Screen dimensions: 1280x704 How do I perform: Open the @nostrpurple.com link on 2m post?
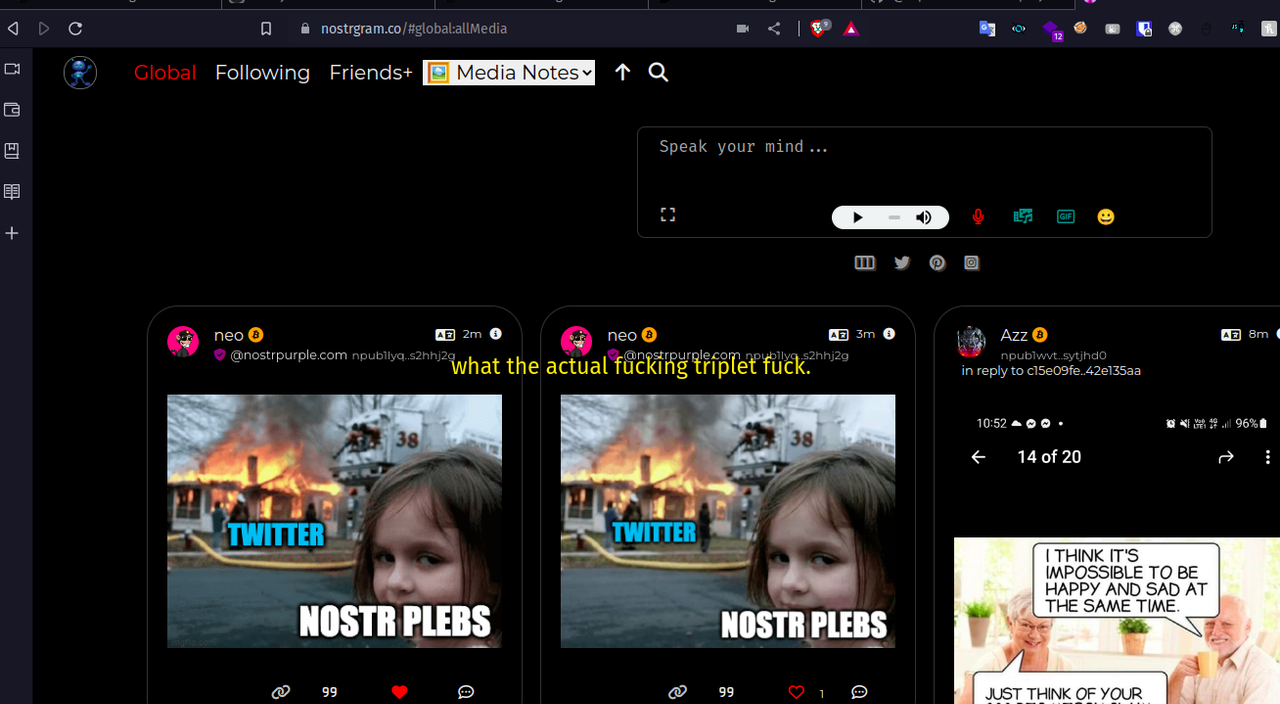289,355
